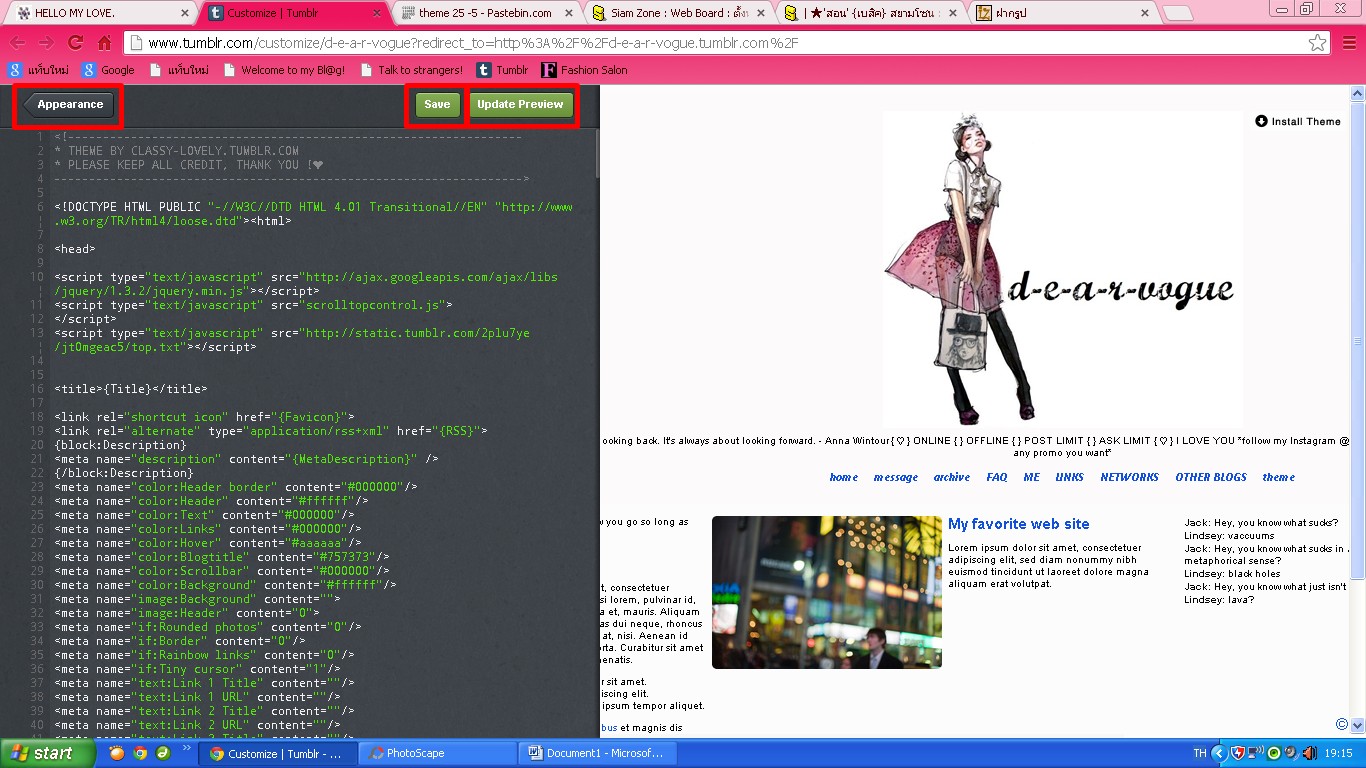The width and height of the screenshot is (1366, 768).
Task: Open the Welcome to my Bl@g! bookmark
Action: click(x=284, y=70)
